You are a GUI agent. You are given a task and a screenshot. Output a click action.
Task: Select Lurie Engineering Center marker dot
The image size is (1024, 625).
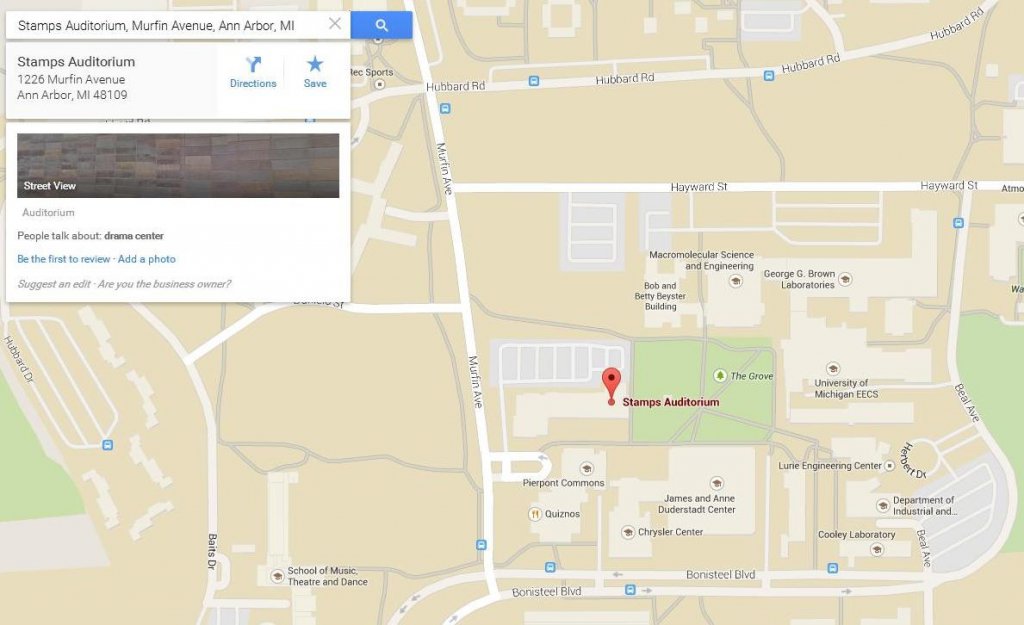click(889, 466)
